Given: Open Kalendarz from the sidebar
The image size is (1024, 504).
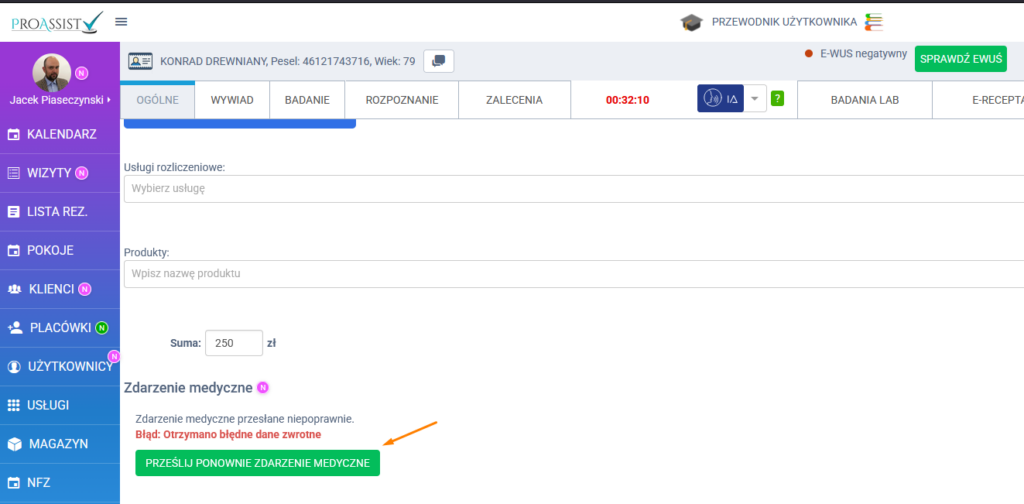Looking at the screenshot, I should coord(60,134).
